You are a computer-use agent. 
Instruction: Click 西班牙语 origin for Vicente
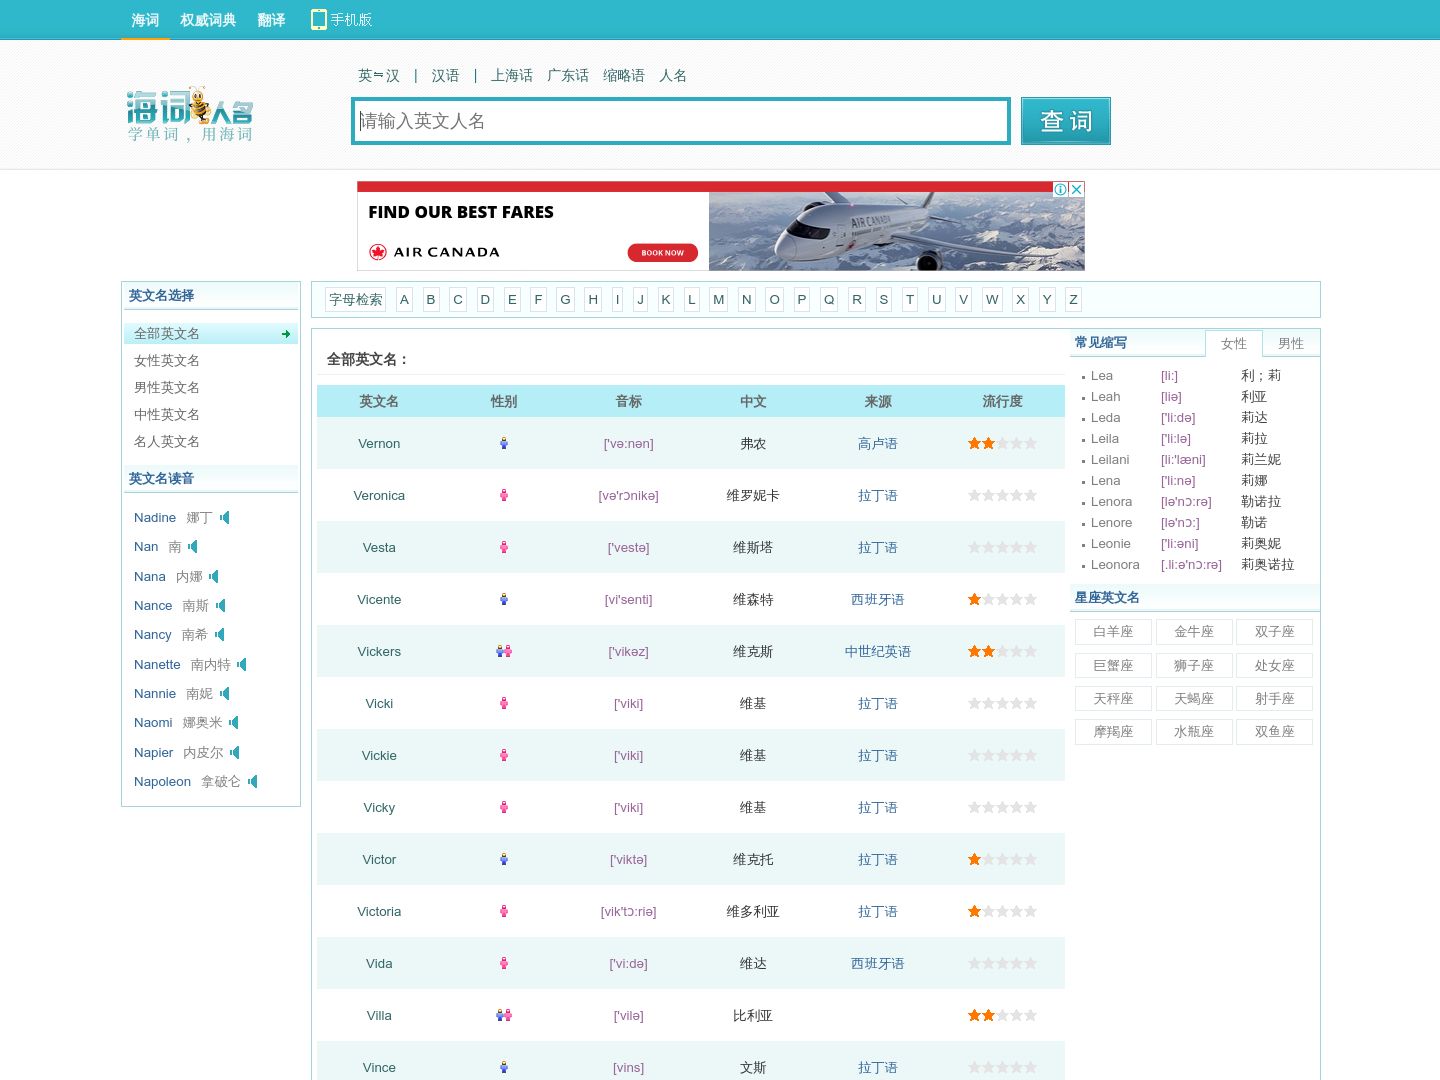point(877,599)
